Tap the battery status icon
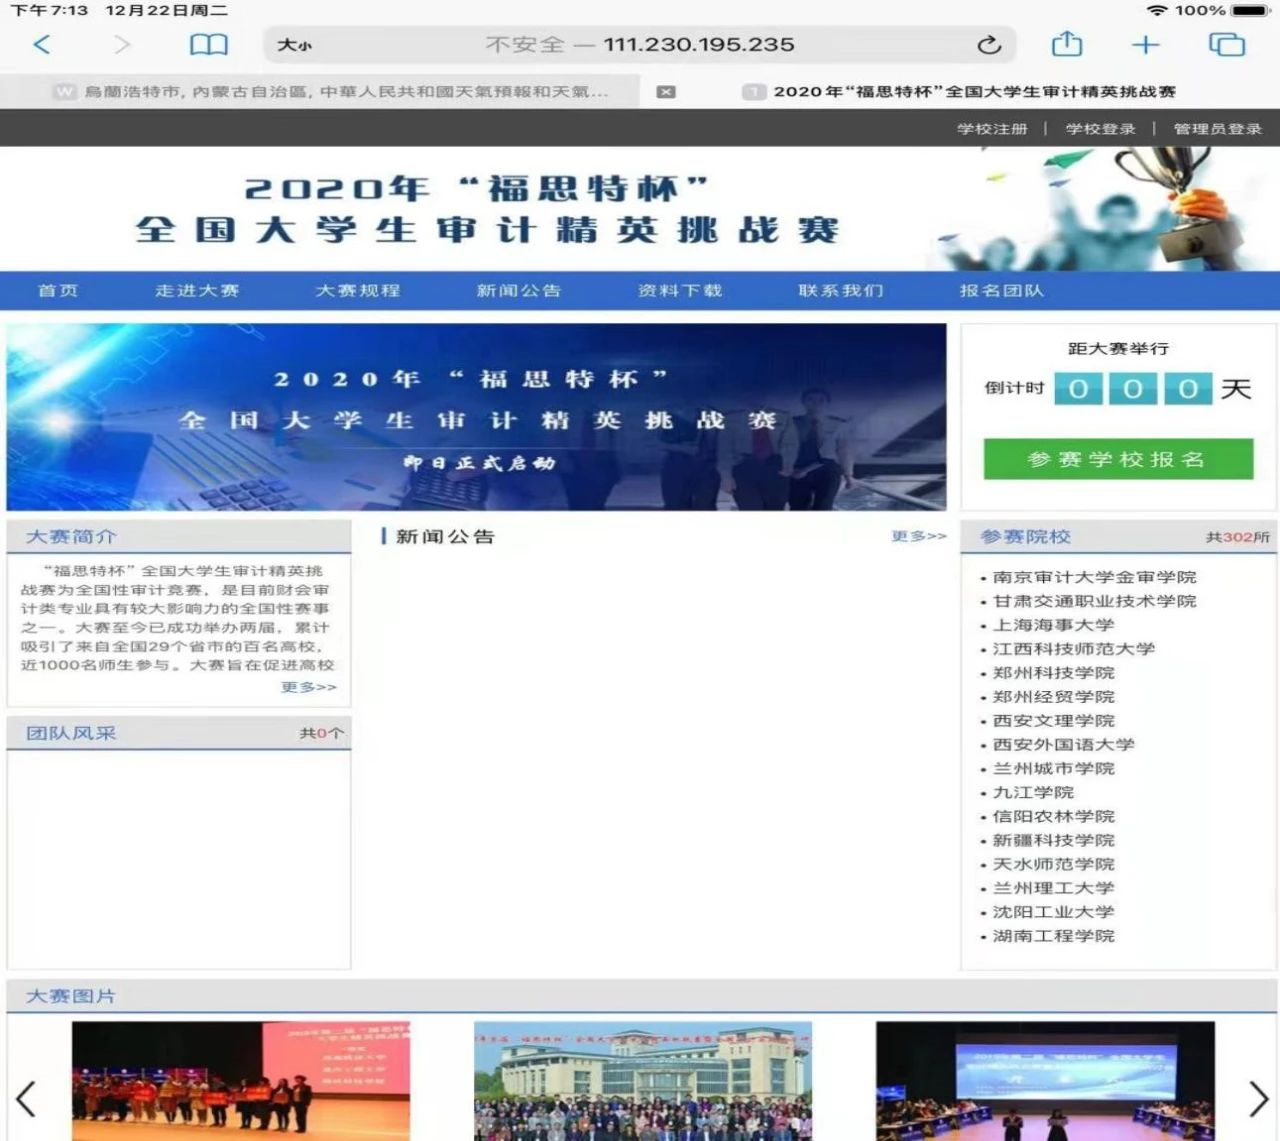 point(1251,10)
